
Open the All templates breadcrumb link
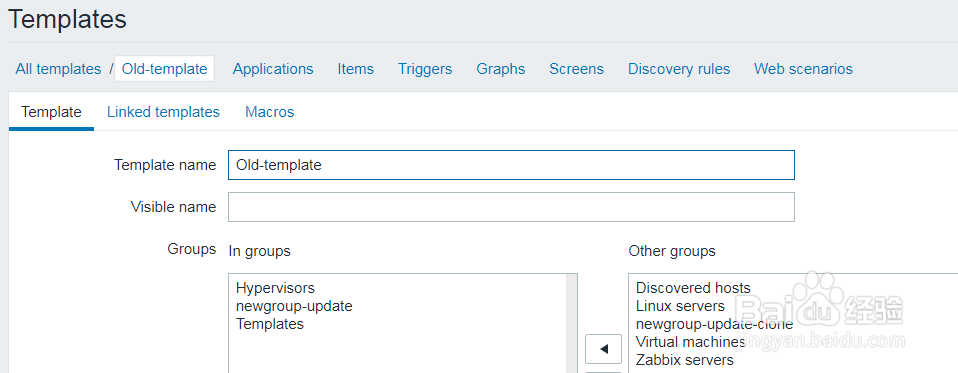click(x=58, y=69)
